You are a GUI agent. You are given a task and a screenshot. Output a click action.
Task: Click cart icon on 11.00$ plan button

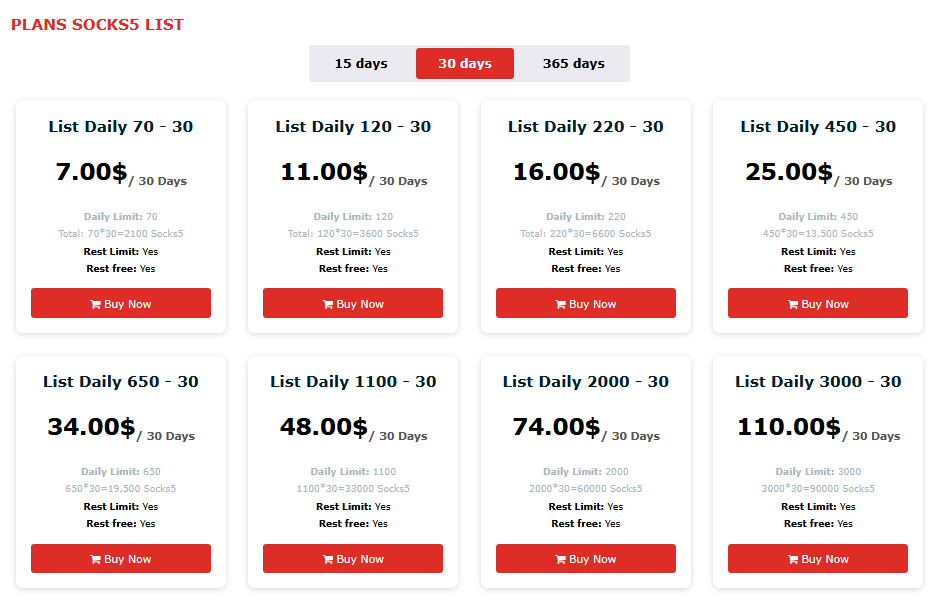328,304
